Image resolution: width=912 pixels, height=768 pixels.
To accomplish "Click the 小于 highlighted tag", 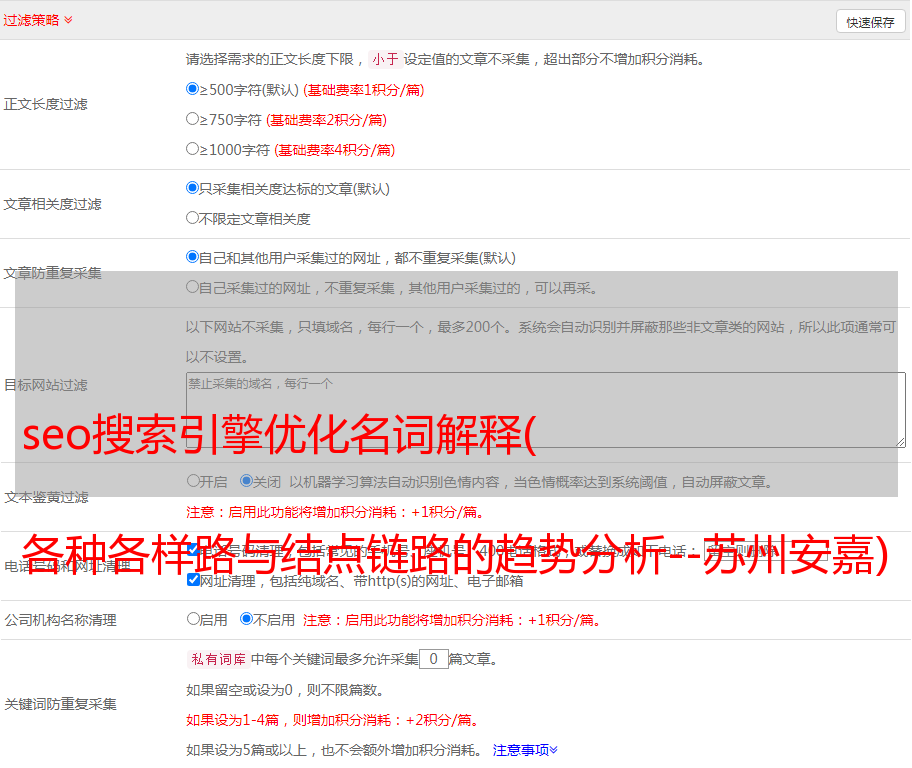I will 386,59.
